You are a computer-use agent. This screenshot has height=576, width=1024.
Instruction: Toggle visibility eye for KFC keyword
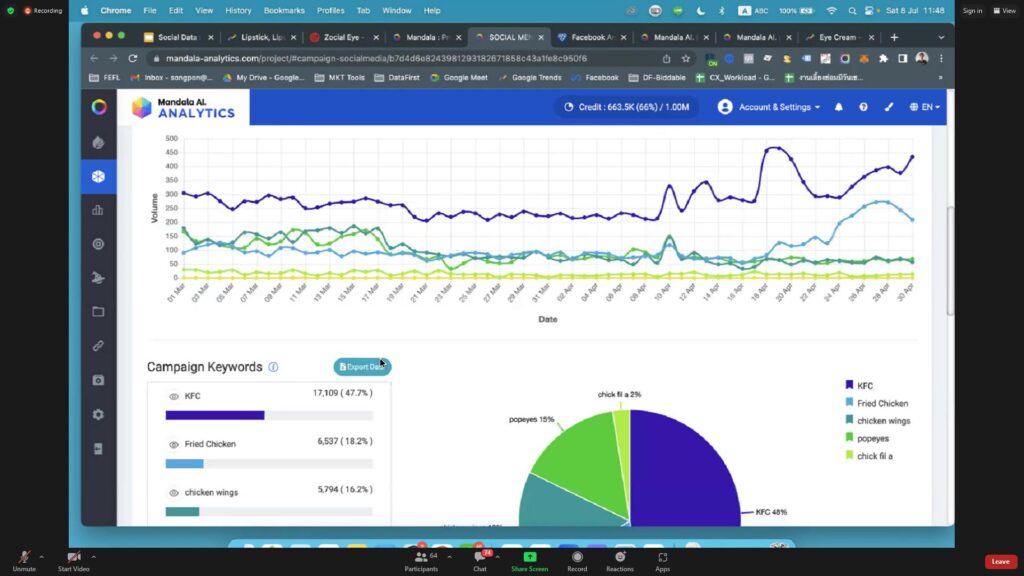[174, 396]
